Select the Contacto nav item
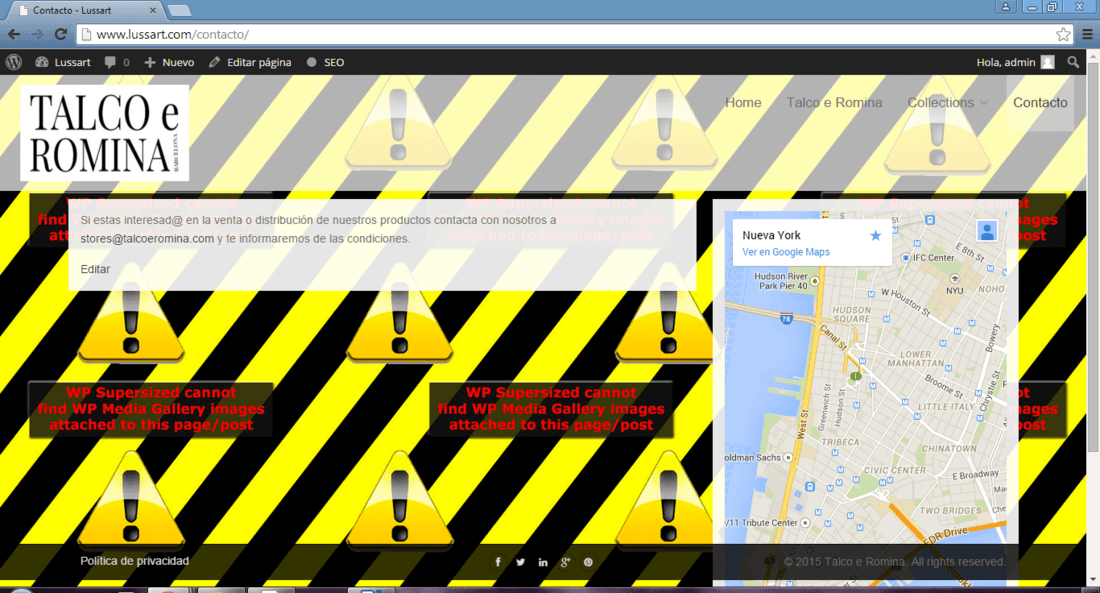1100x593 pixels. 1040,102
